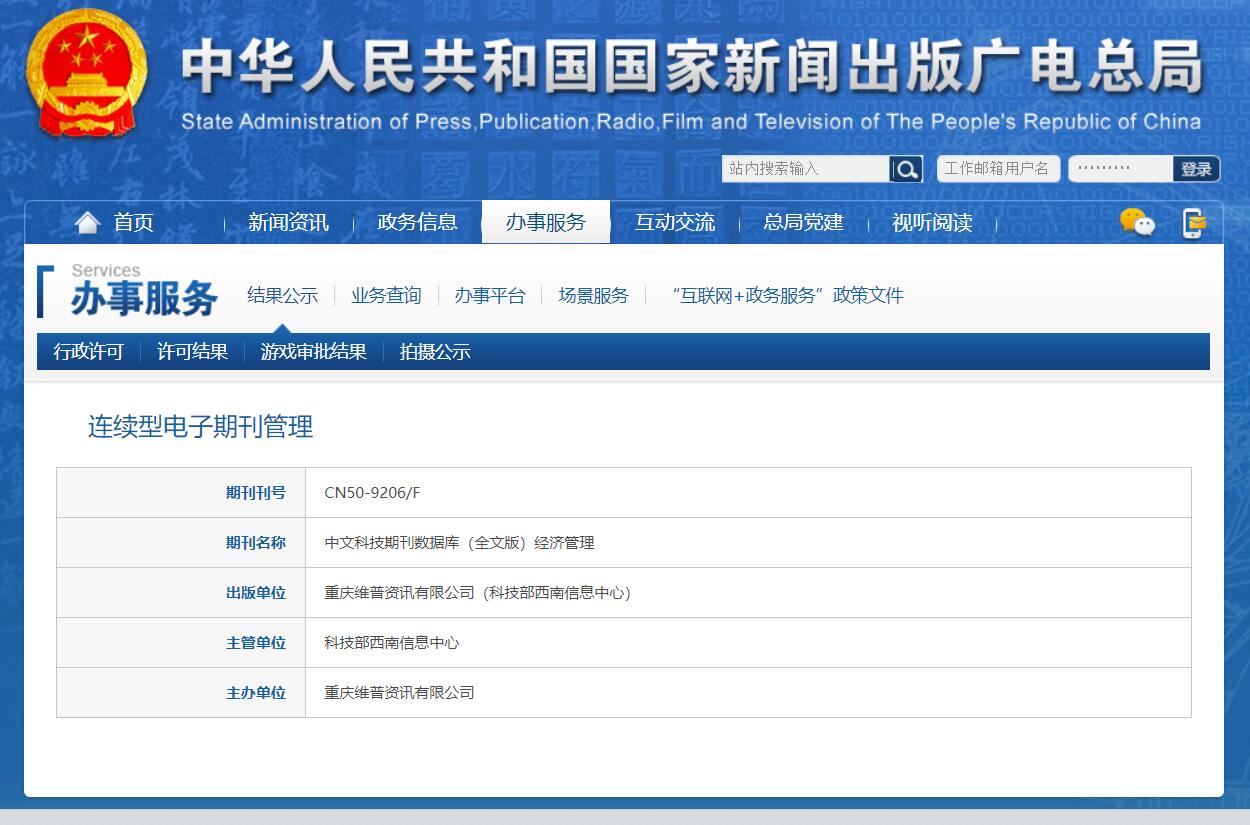Select the 结果公示 sub-tab
The width and height of the screenshot is (1250, 825).
283,295
